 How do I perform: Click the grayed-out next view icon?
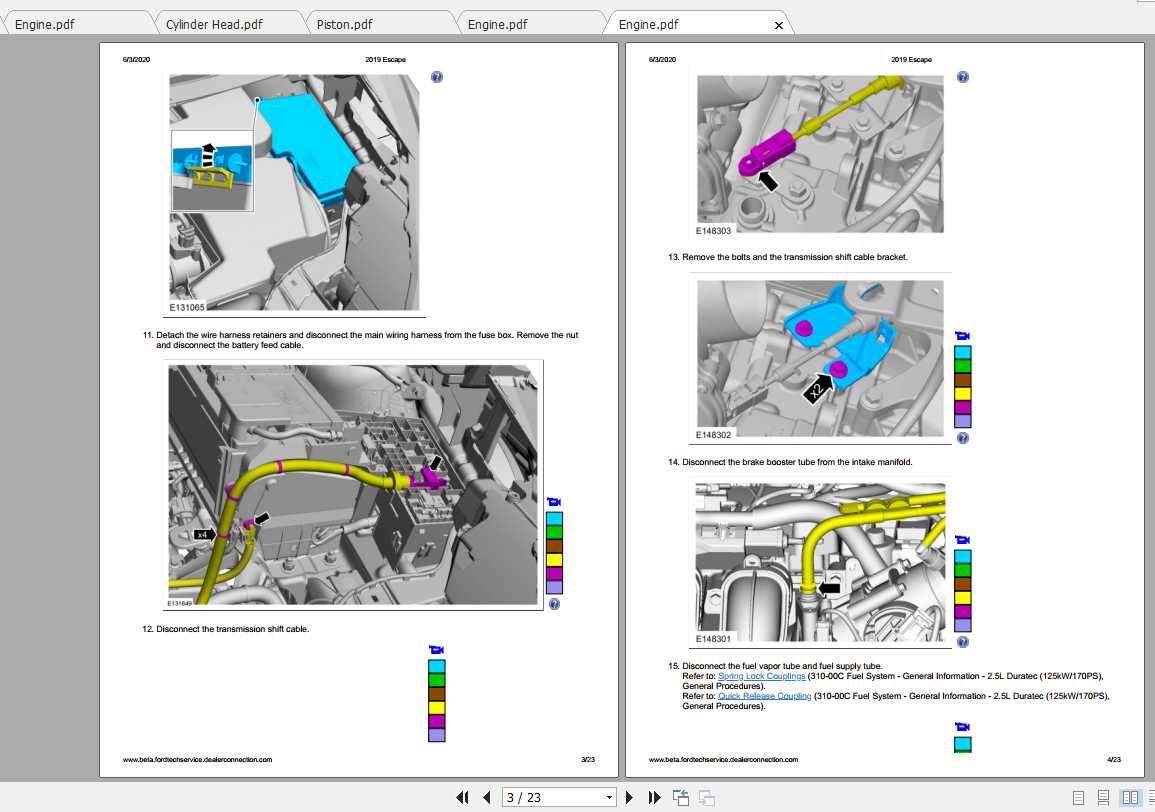point(706,797)
